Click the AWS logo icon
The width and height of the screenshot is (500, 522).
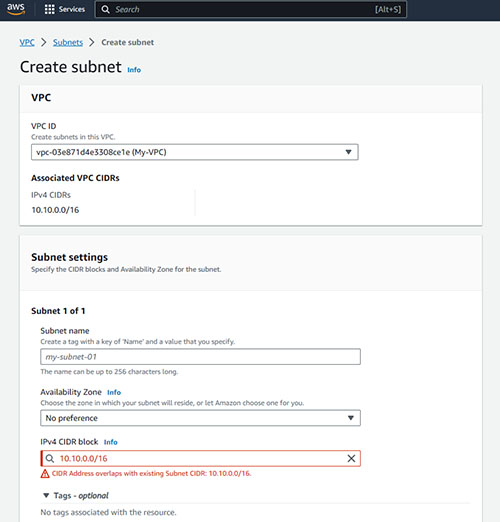point(16,9)
